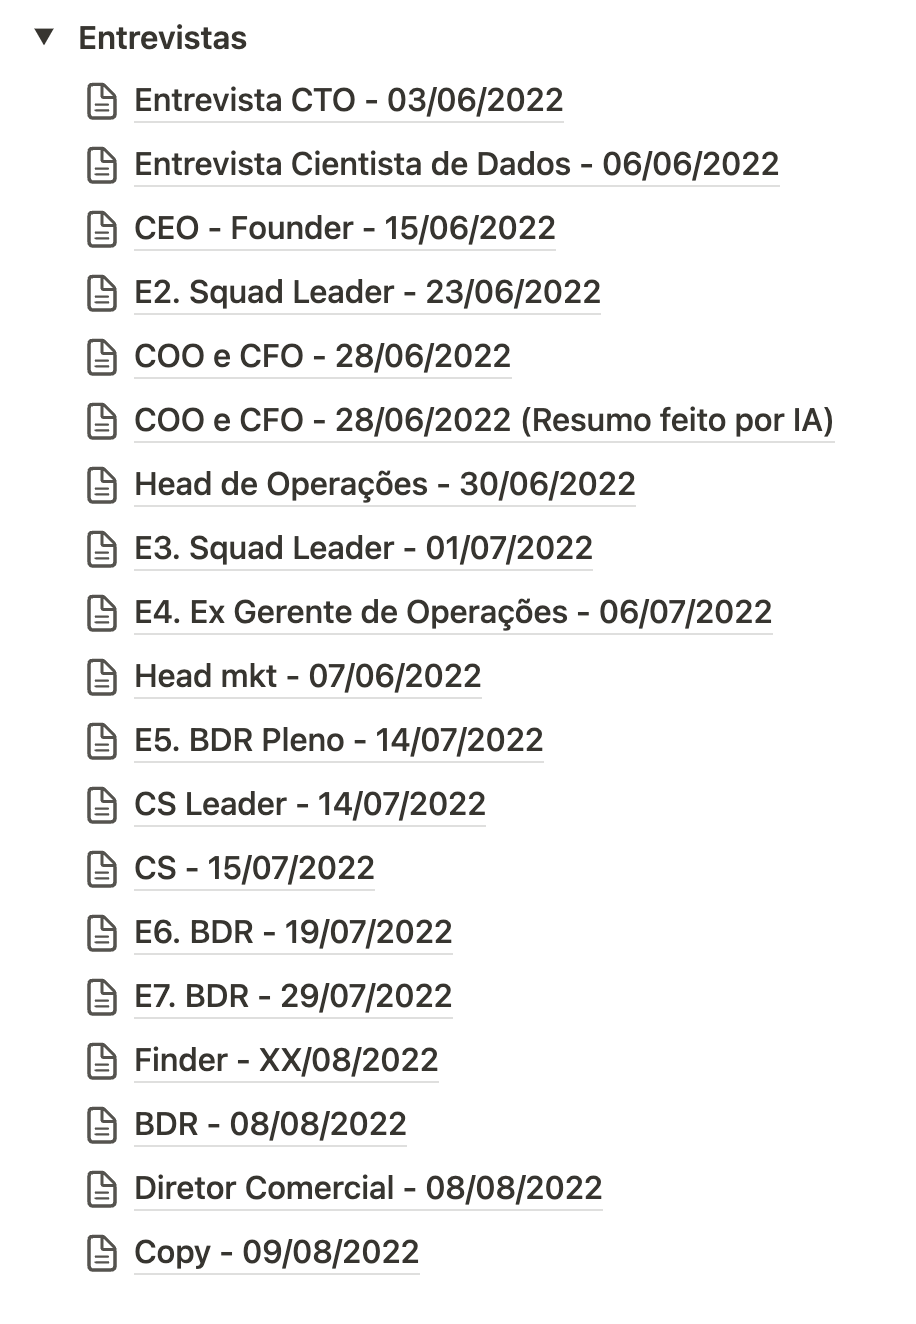Click the page icon beside Head mkt
916x1324 pixels.
[x=102, y=677]
